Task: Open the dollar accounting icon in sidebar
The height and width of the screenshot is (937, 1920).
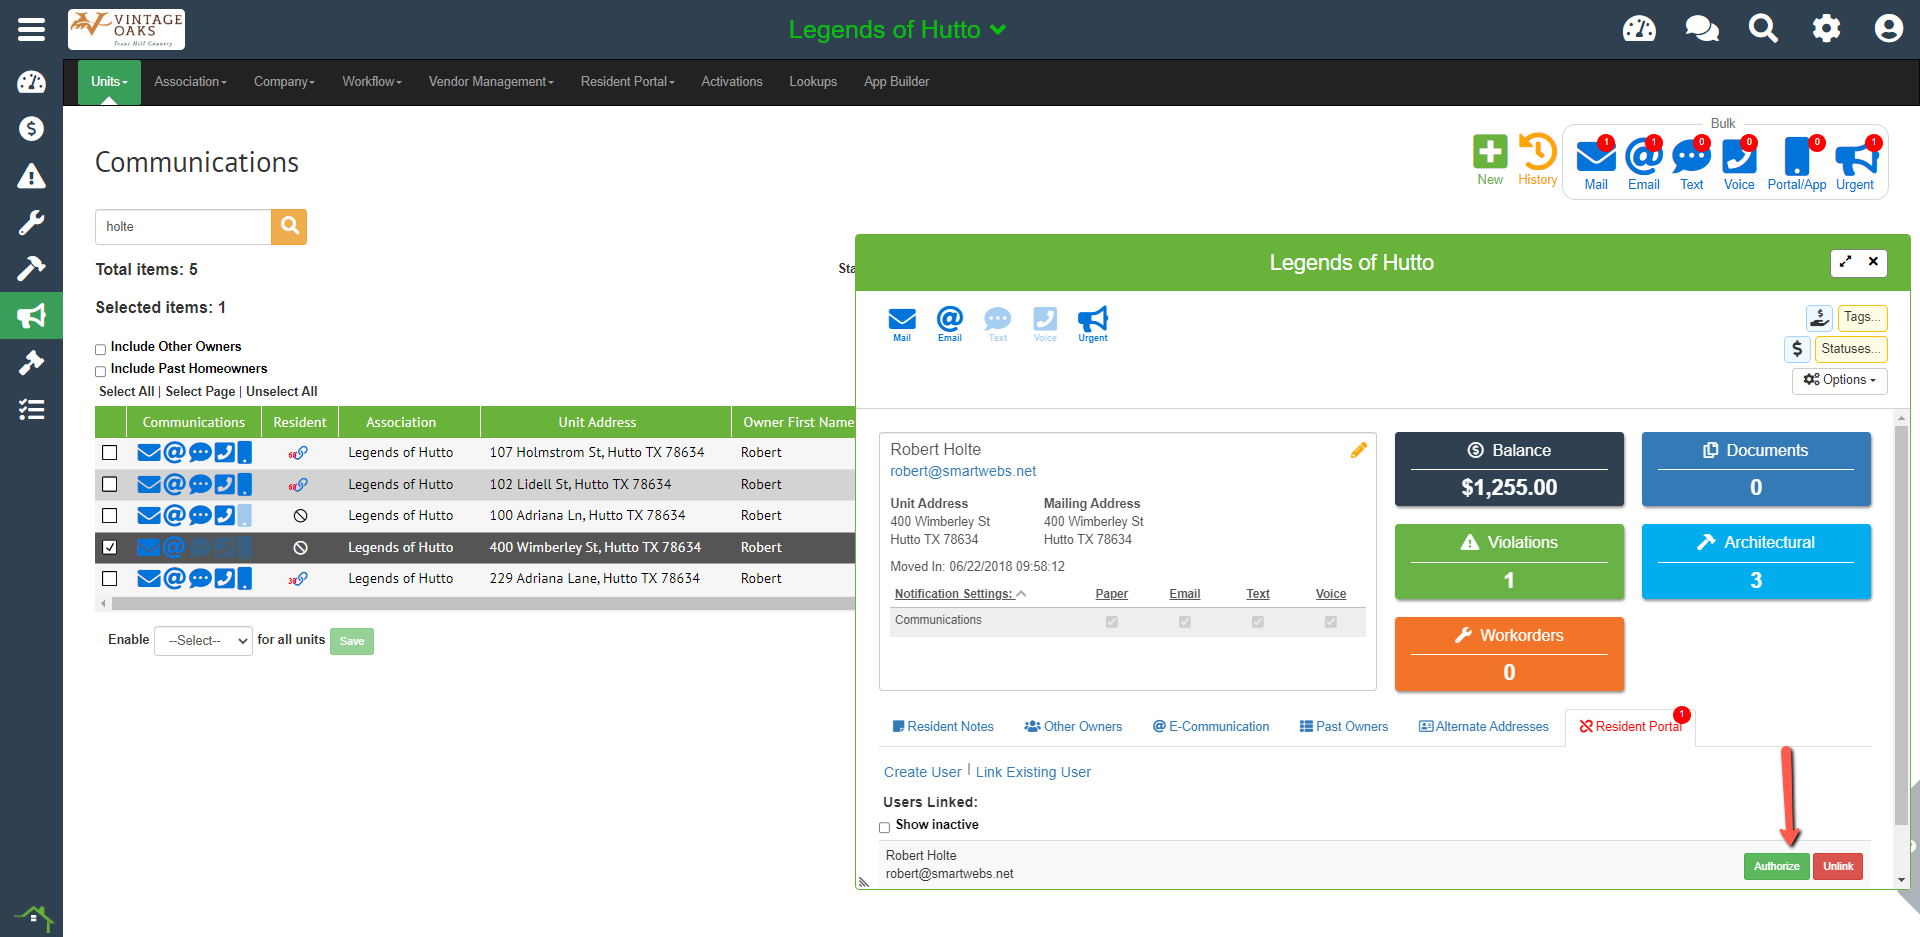Action: pos(31,128)
